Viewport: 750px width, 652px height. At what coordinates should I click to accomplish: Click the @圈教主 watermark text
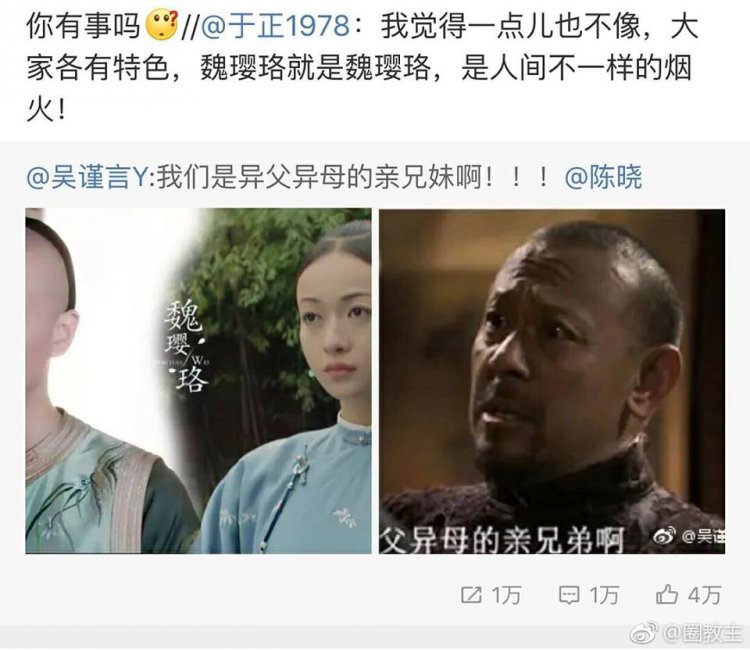pyautogui.click(x=702, y=634)
